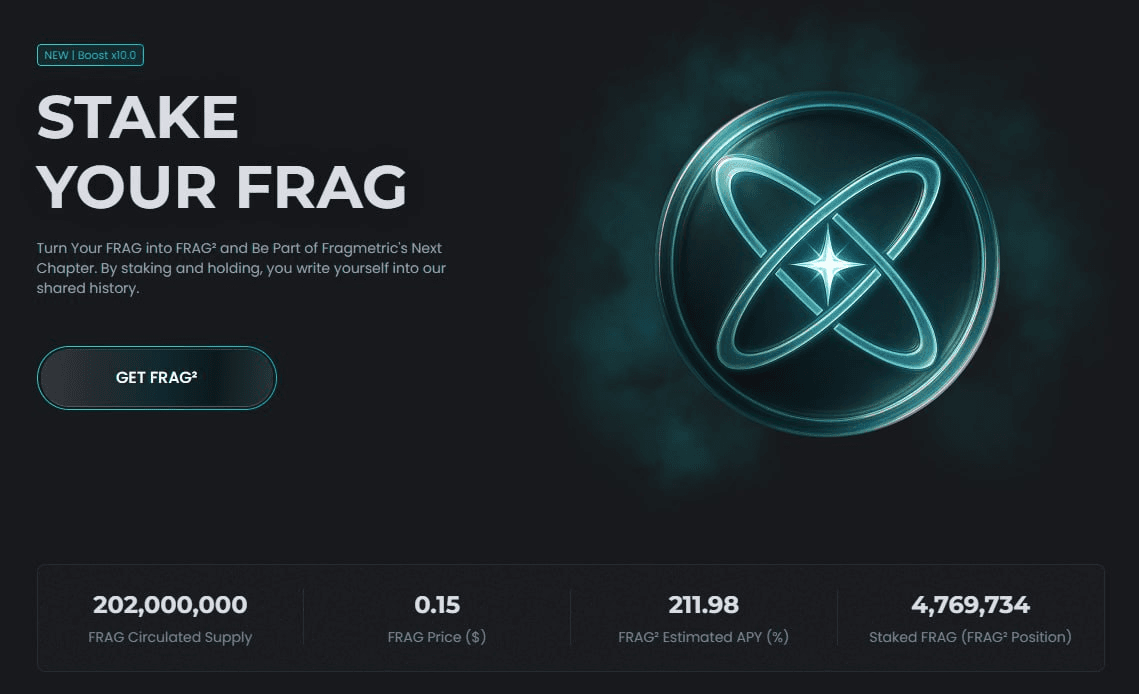The height and width of the screenshot is (694, 1139).
Task: Select the 4,769,734 staked FRAG value
Action: pyautogui.click(x=970, y=605)
